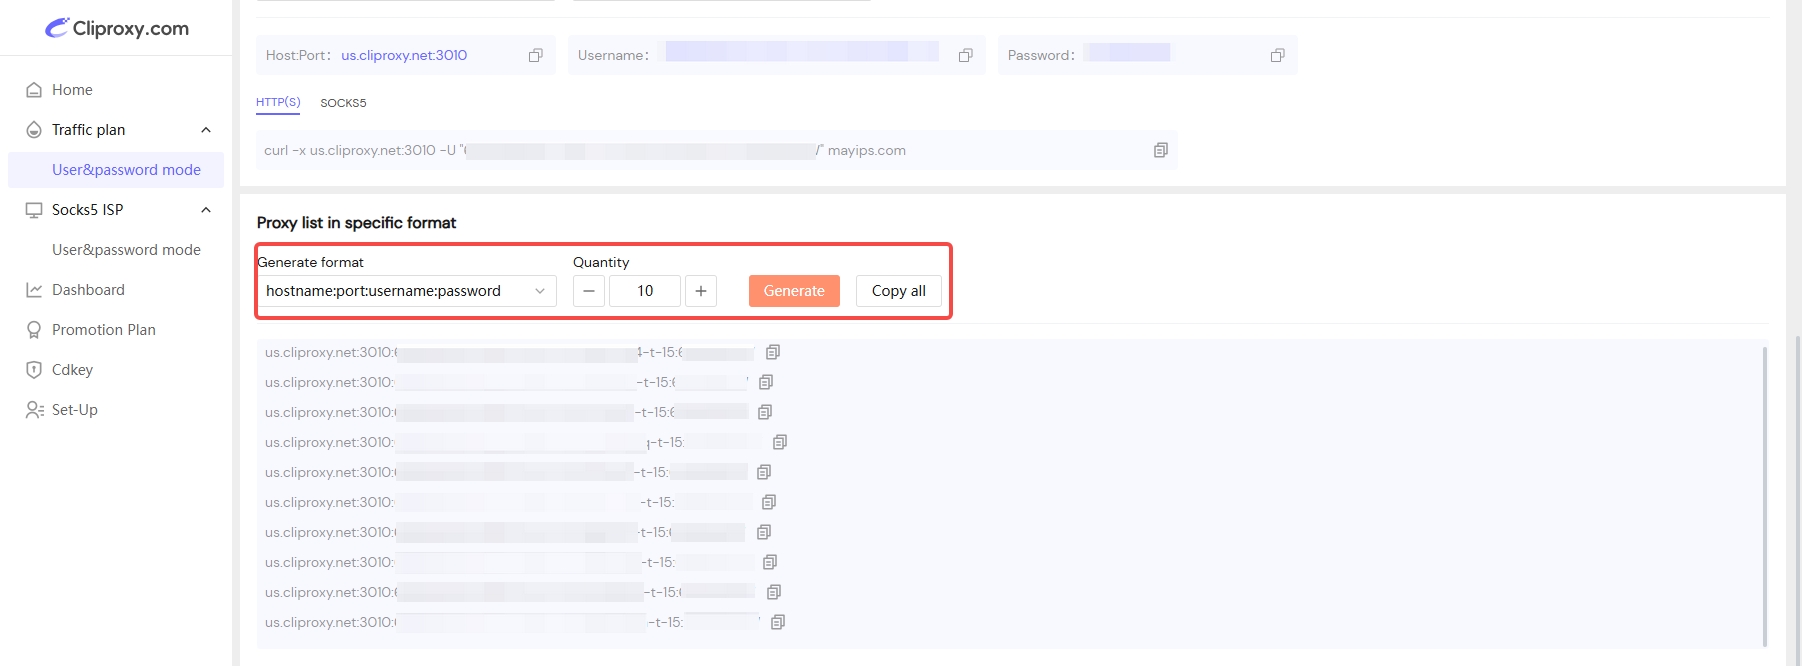Copy the fourth proxy list entry

tap(780, 442)
